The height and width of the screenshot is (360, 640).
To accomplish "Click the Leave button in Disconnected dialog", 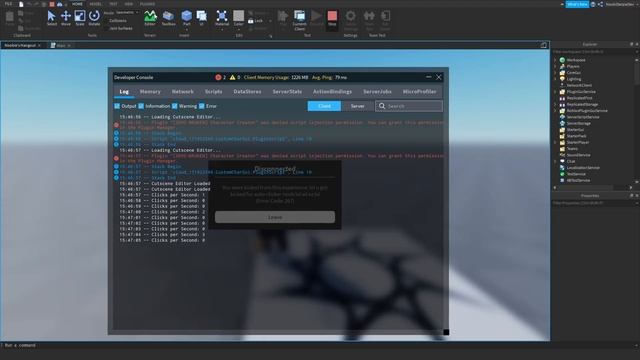I will [275, 217].
